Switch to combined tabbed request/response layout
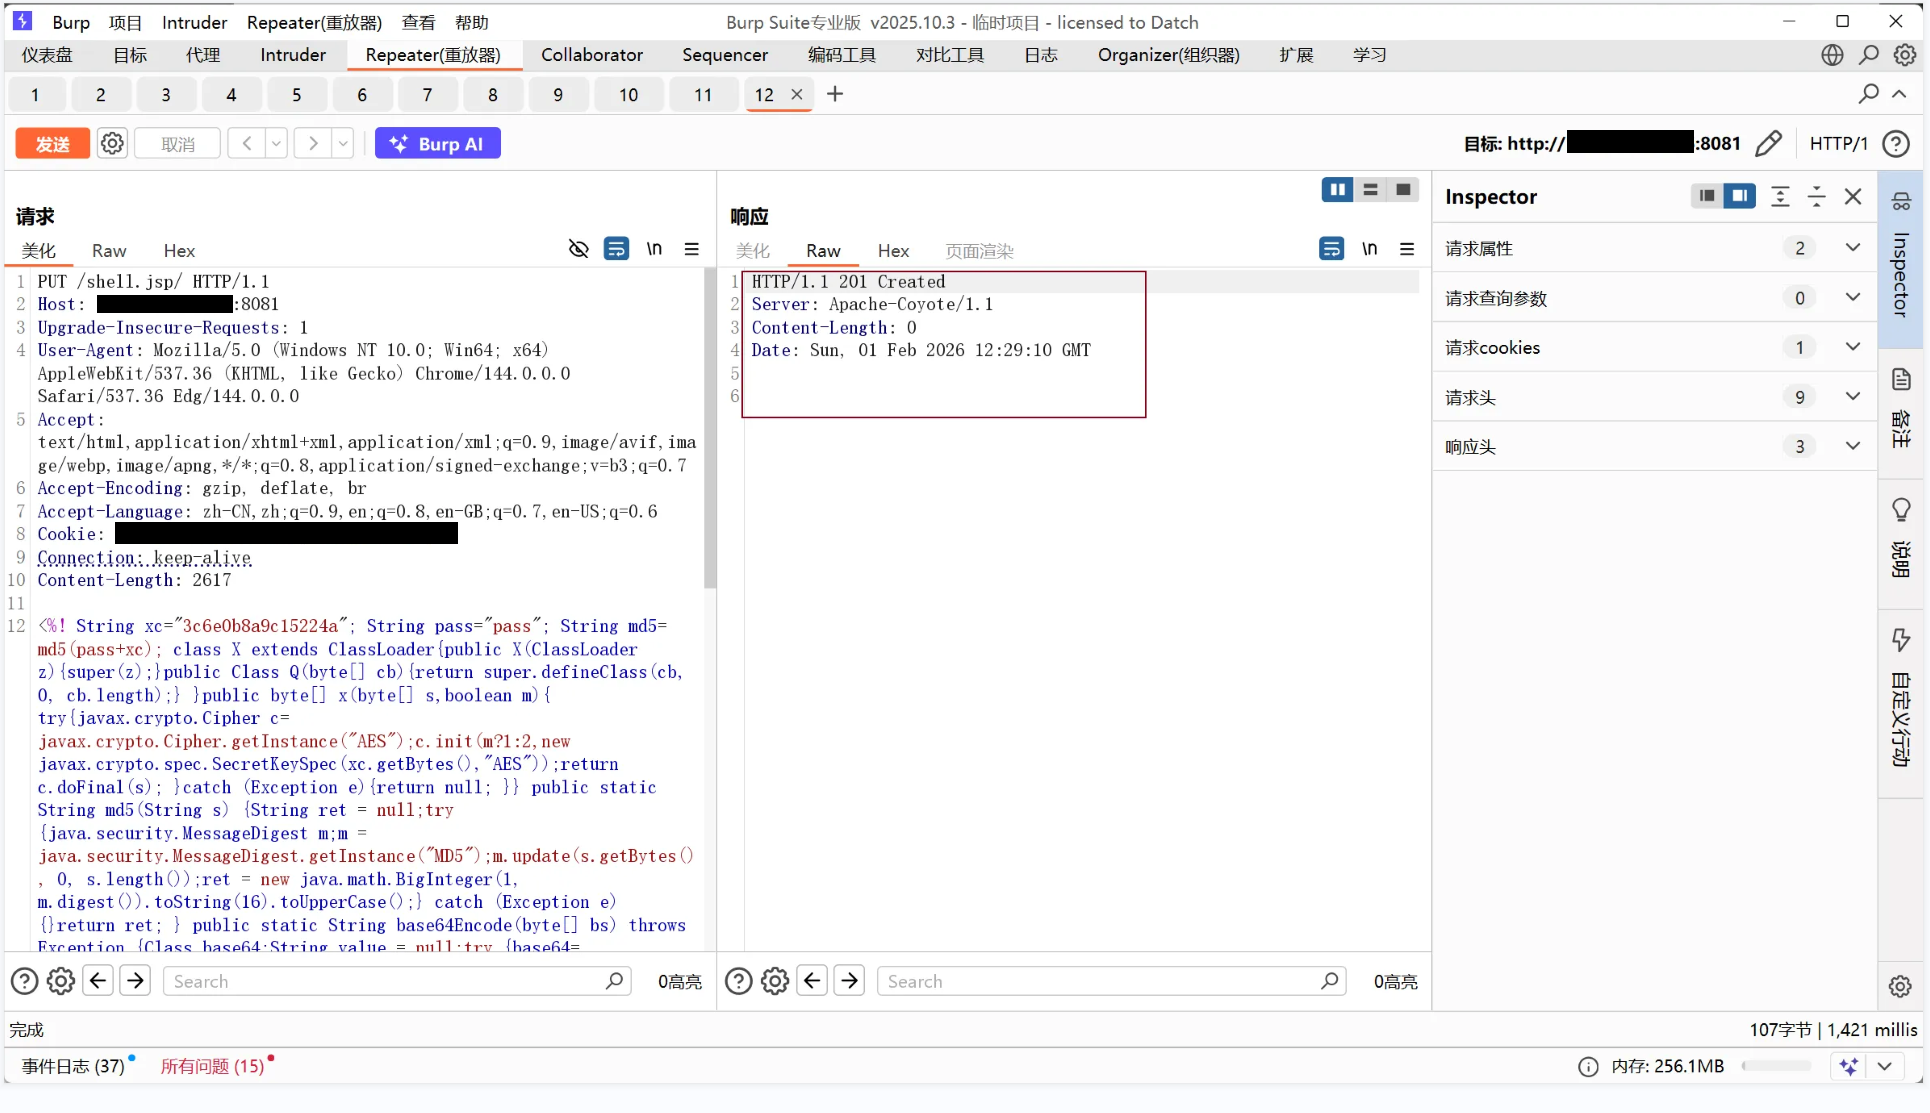This screenshot has width=1930, height=1113. tap(1403, 190)
